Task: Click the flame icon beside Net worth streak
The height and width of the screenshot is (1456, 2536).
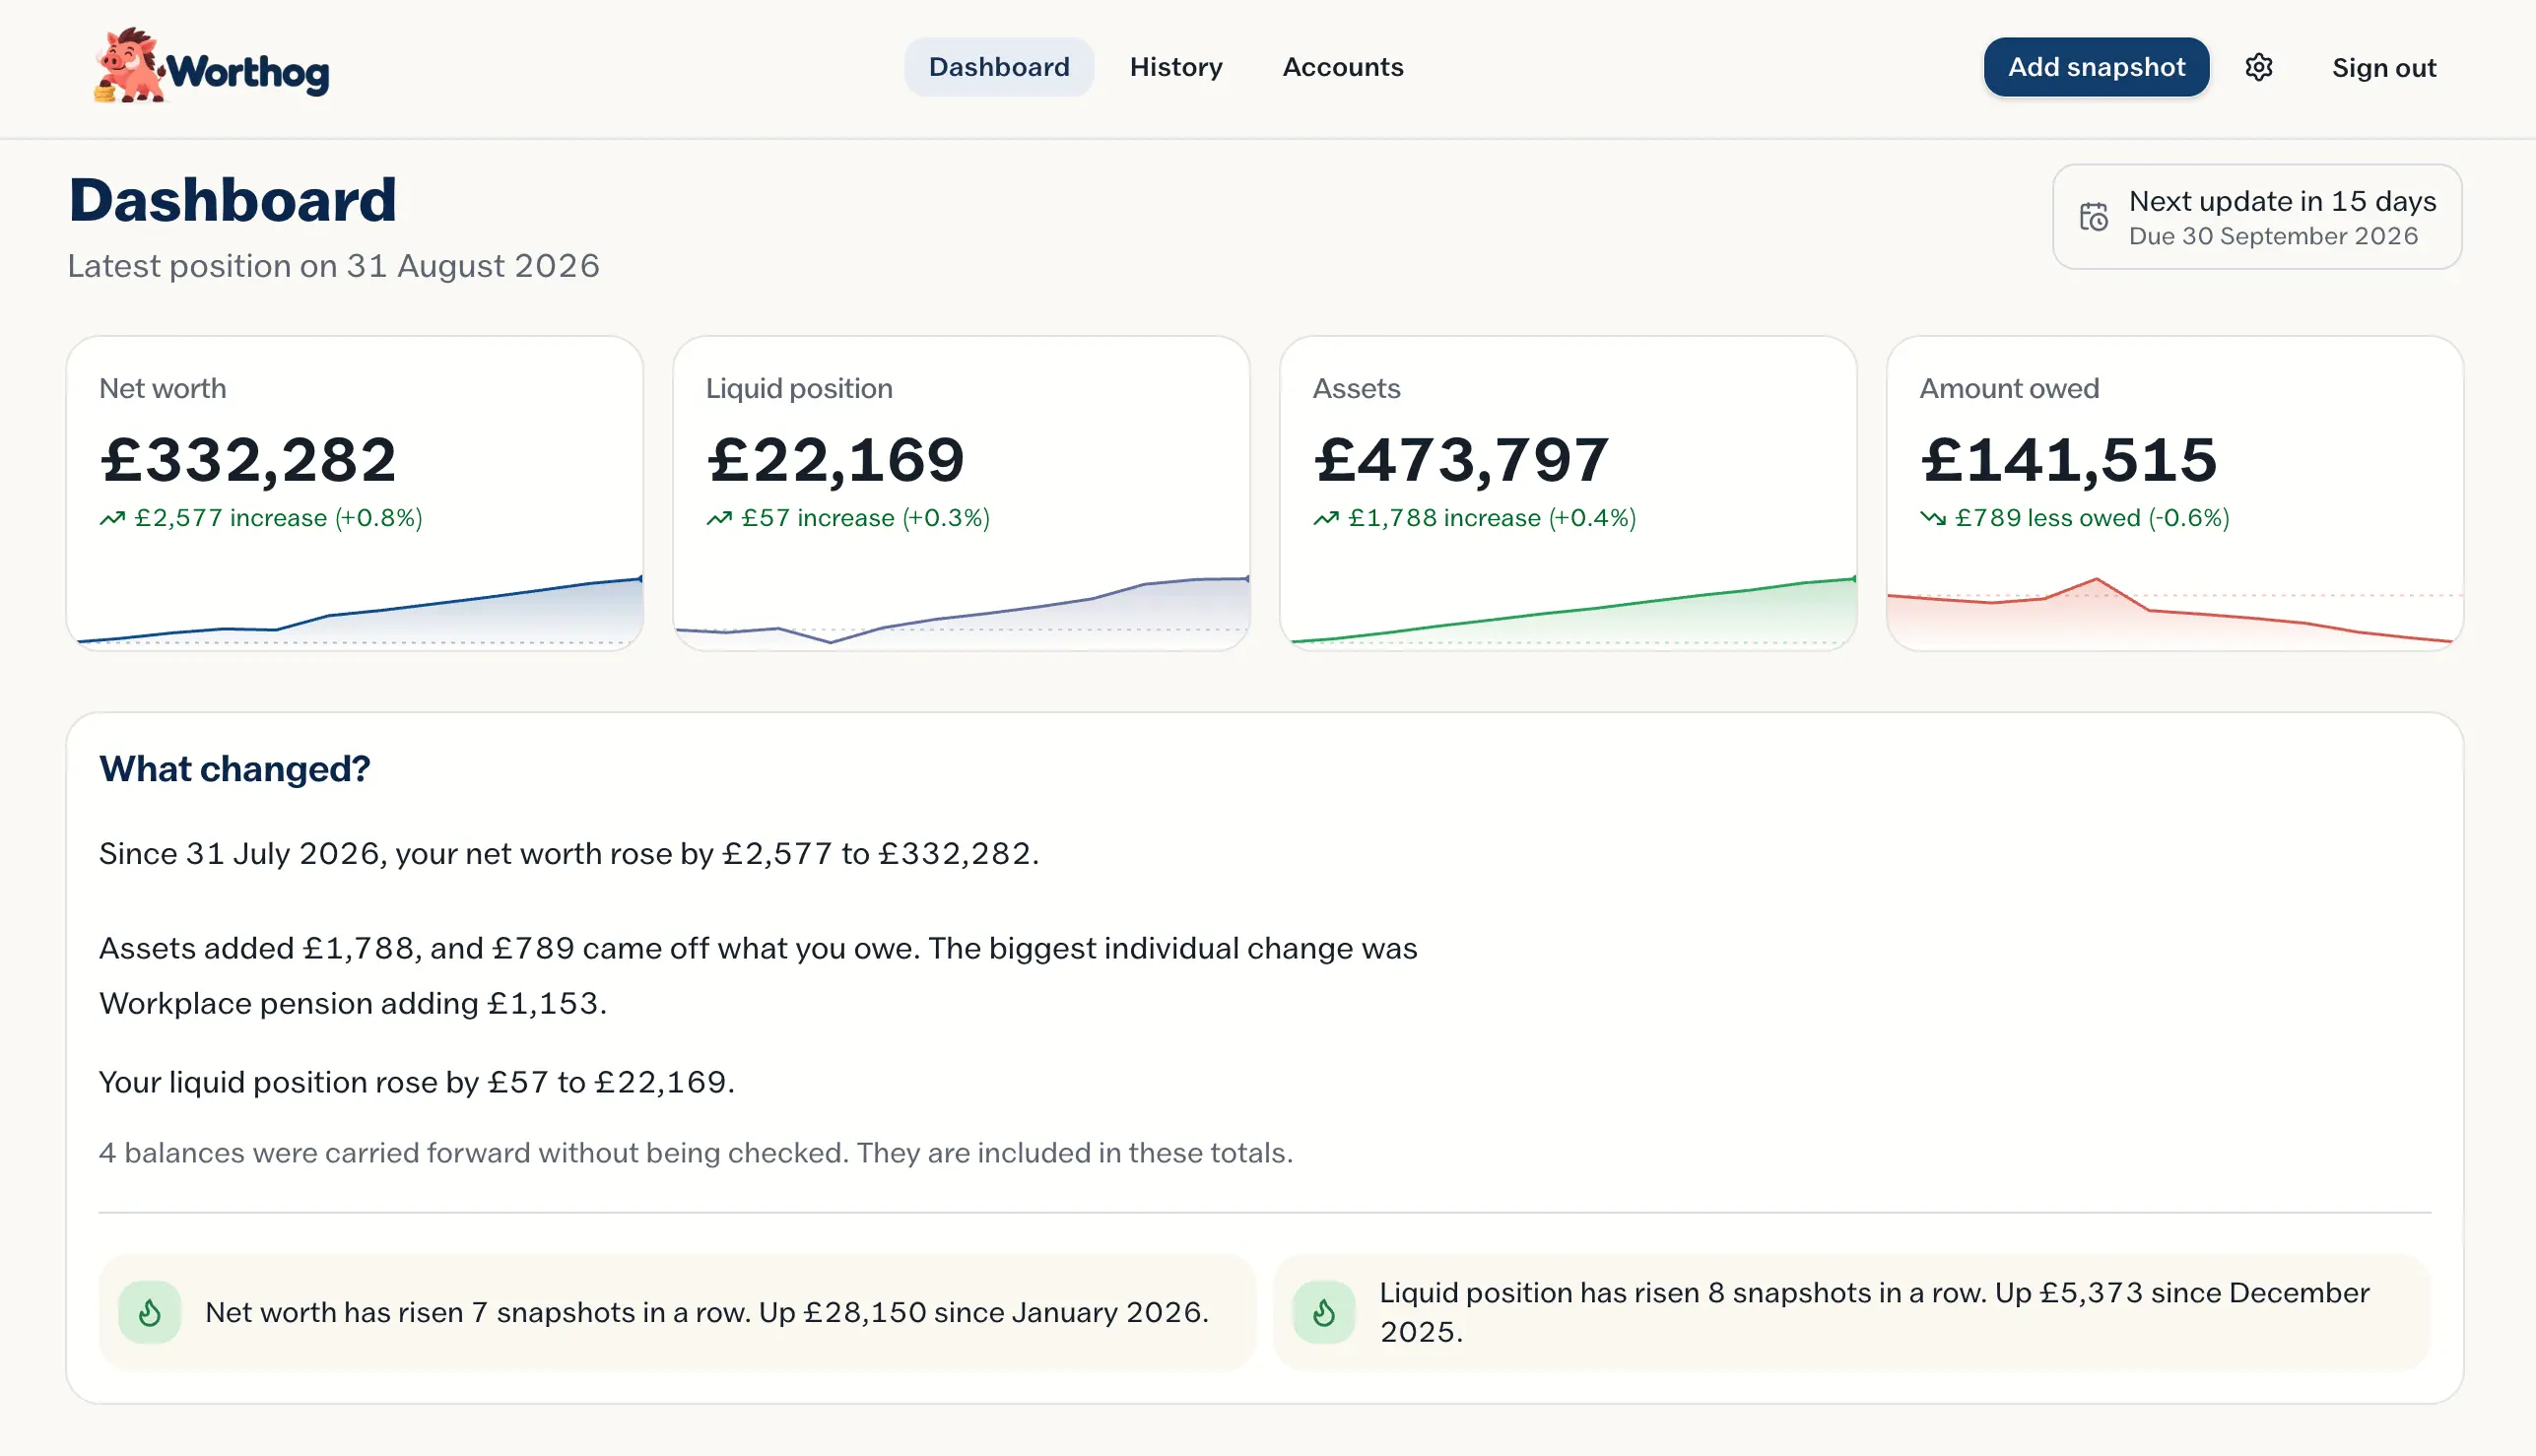Action: click(150, 1312)
